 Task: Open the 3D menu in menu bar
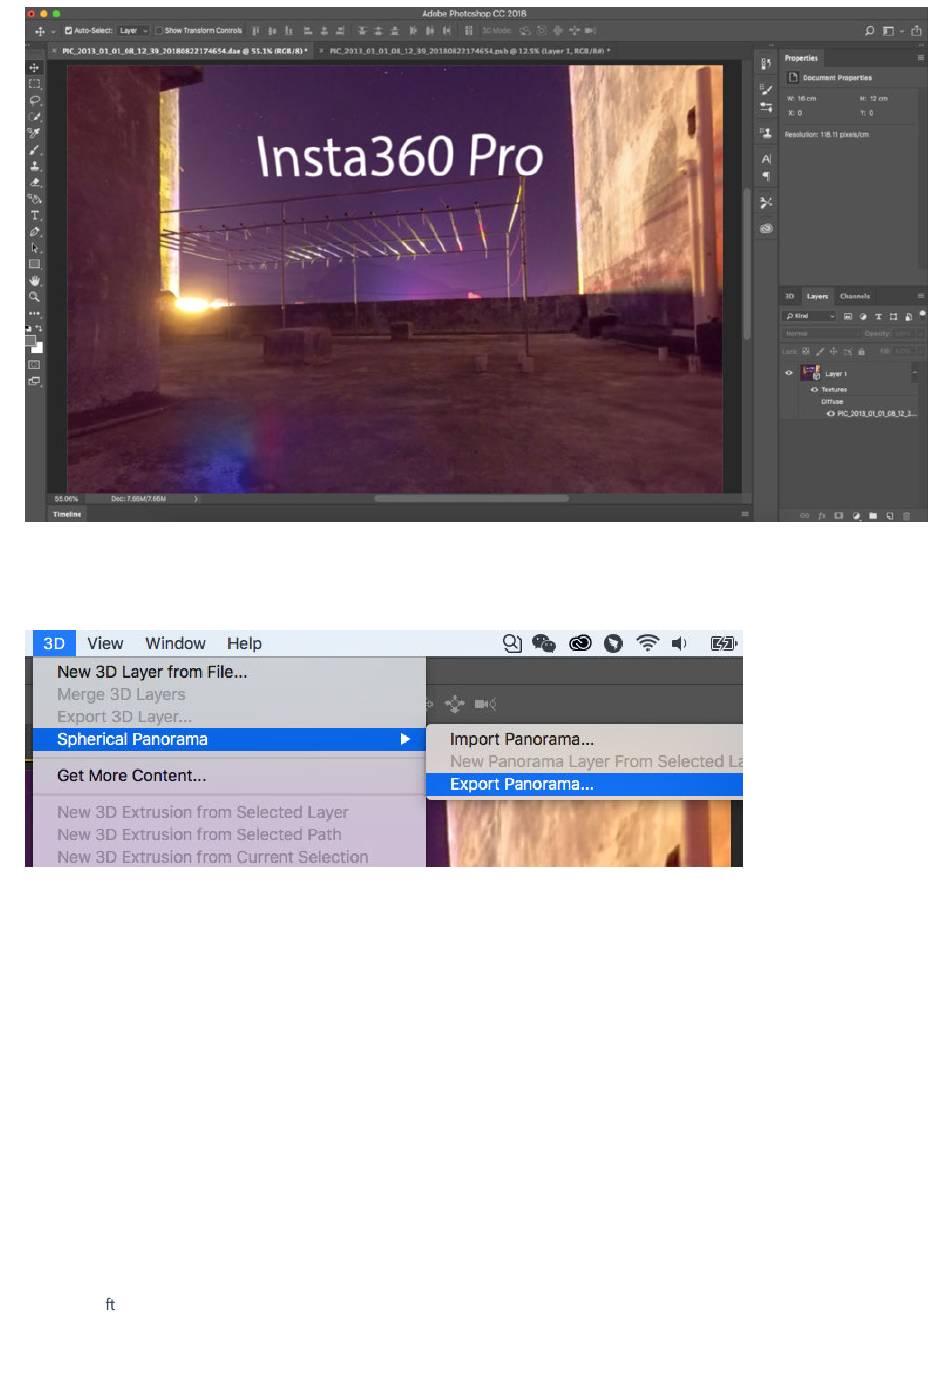(x=54, y=643)
